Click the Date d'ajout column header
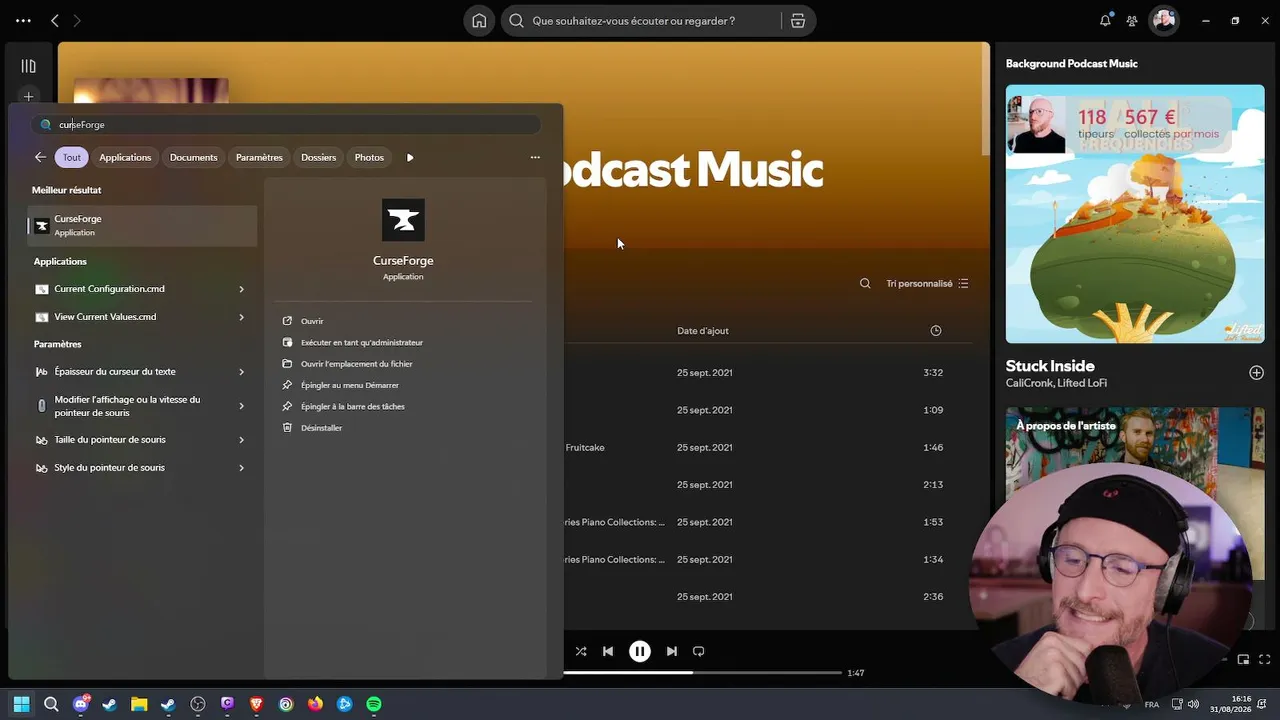This screenshot has width=1280, height=720. (x=703, y=331)
